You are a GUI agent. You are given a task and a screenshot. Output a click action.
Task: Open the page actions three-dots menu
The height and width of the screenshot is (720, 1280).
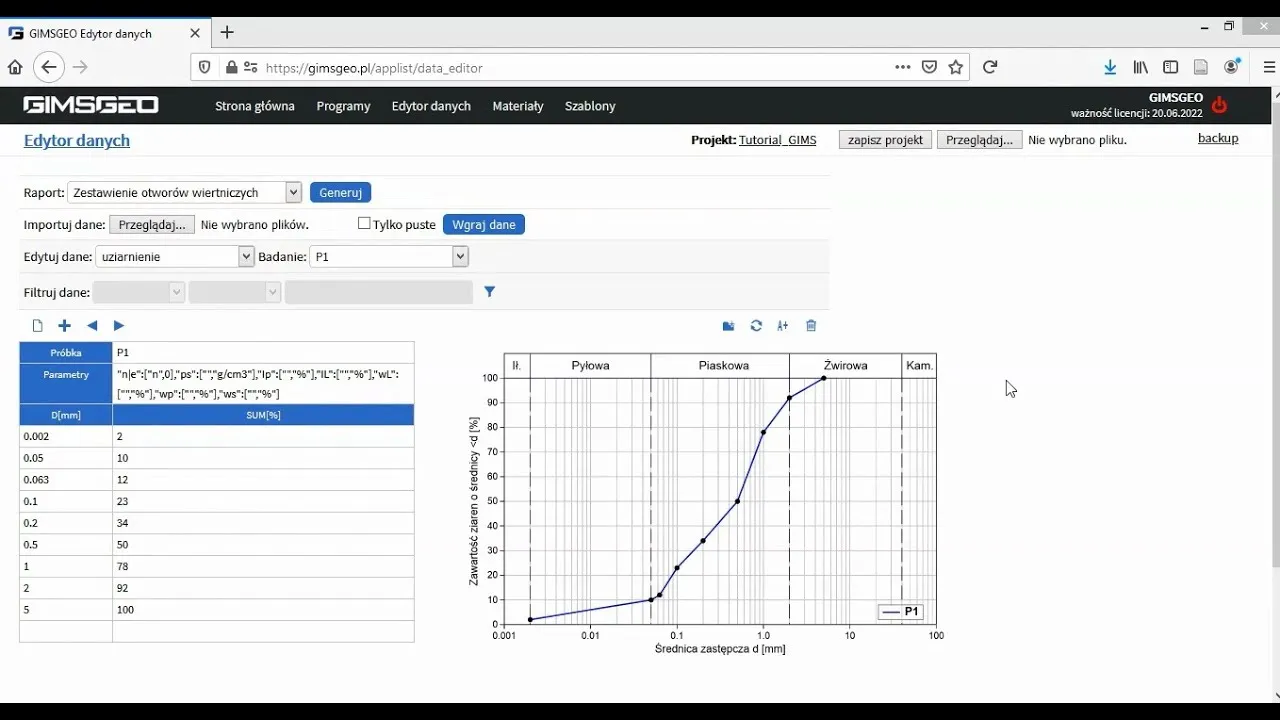point(903,67)
